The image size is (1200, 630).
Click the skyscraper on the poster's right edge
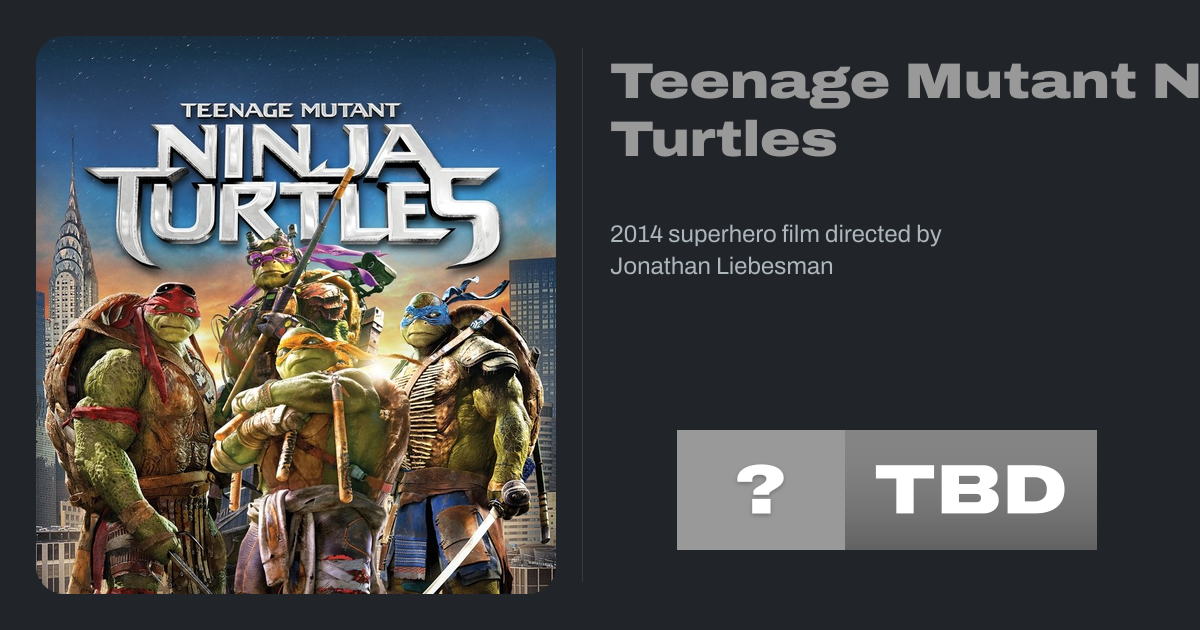click(x=533, y=300)
